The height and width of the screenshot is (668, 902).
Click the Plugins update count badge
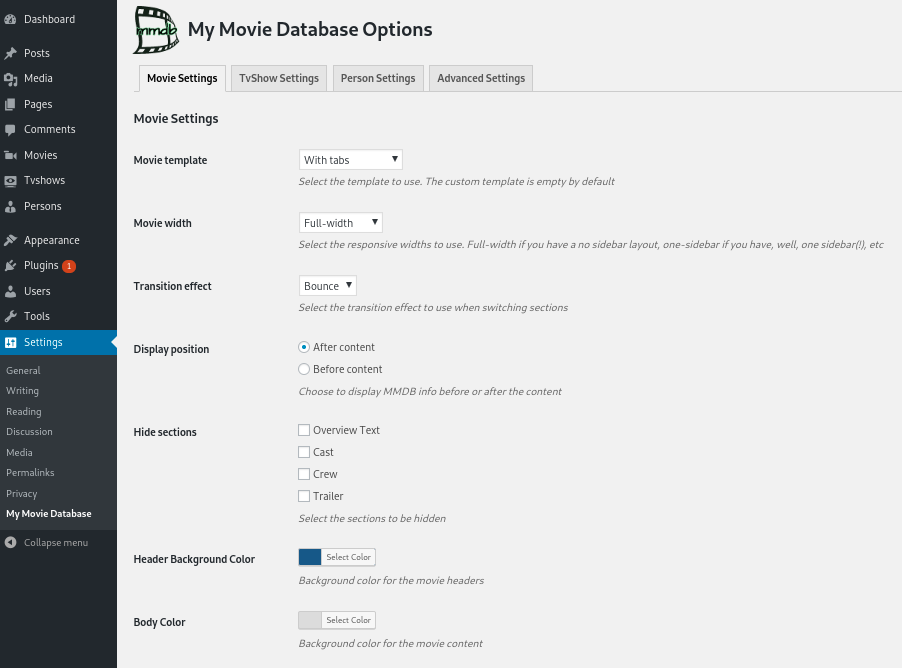point(69,266)
